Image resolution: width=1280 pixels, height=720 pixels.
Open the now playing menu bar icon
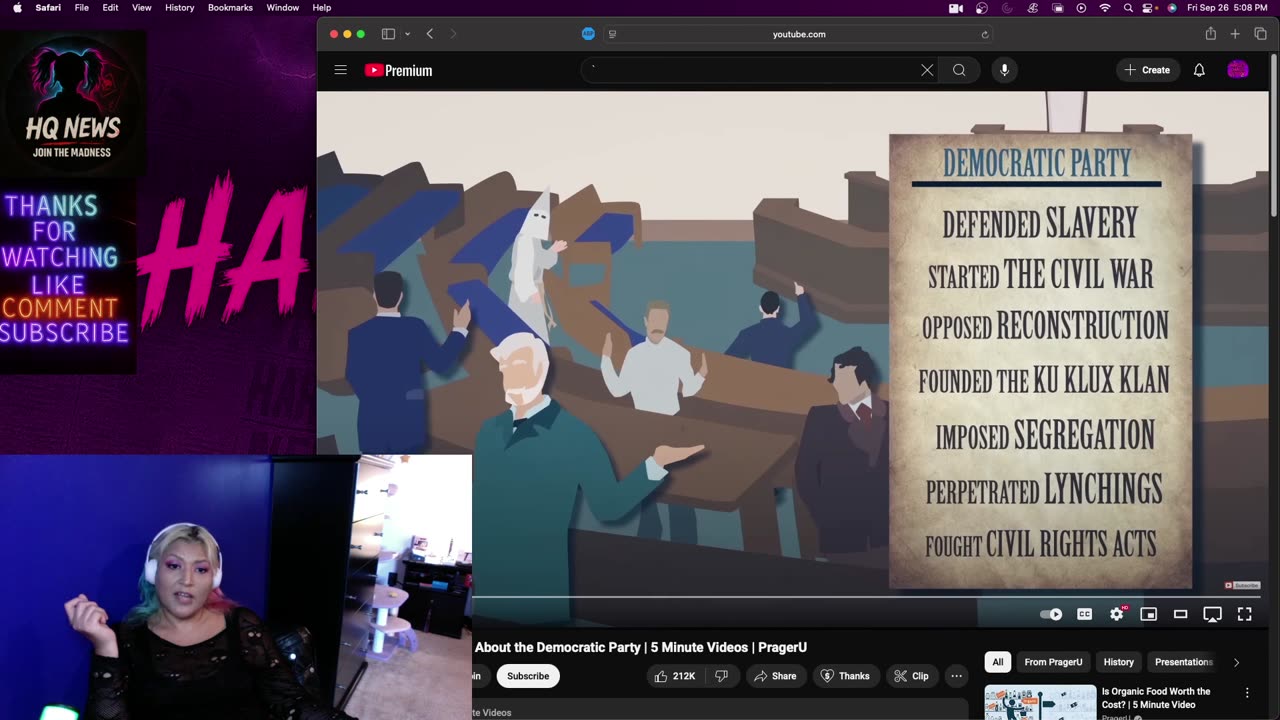pyautogui.click(x=1081, y=8)
